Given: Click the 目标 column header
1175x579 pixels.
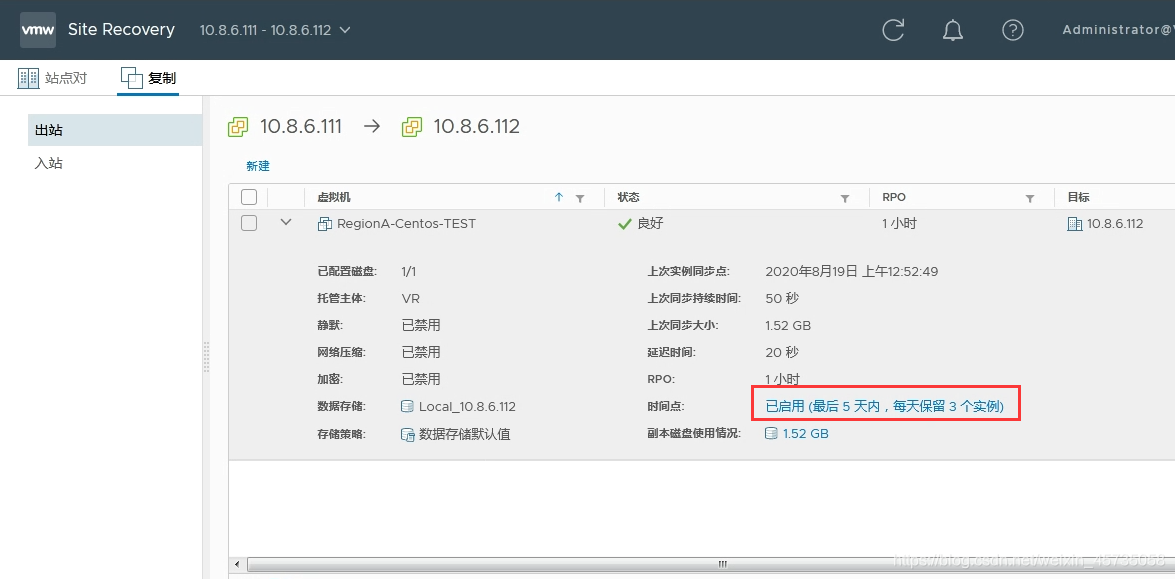Looking at the screenshot, I should [1078, 197].
